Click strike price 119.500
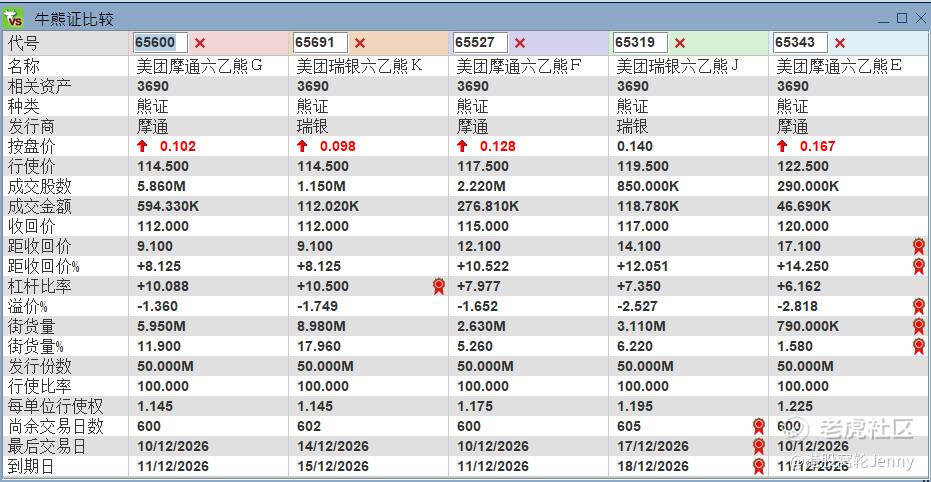 (642, 166)
